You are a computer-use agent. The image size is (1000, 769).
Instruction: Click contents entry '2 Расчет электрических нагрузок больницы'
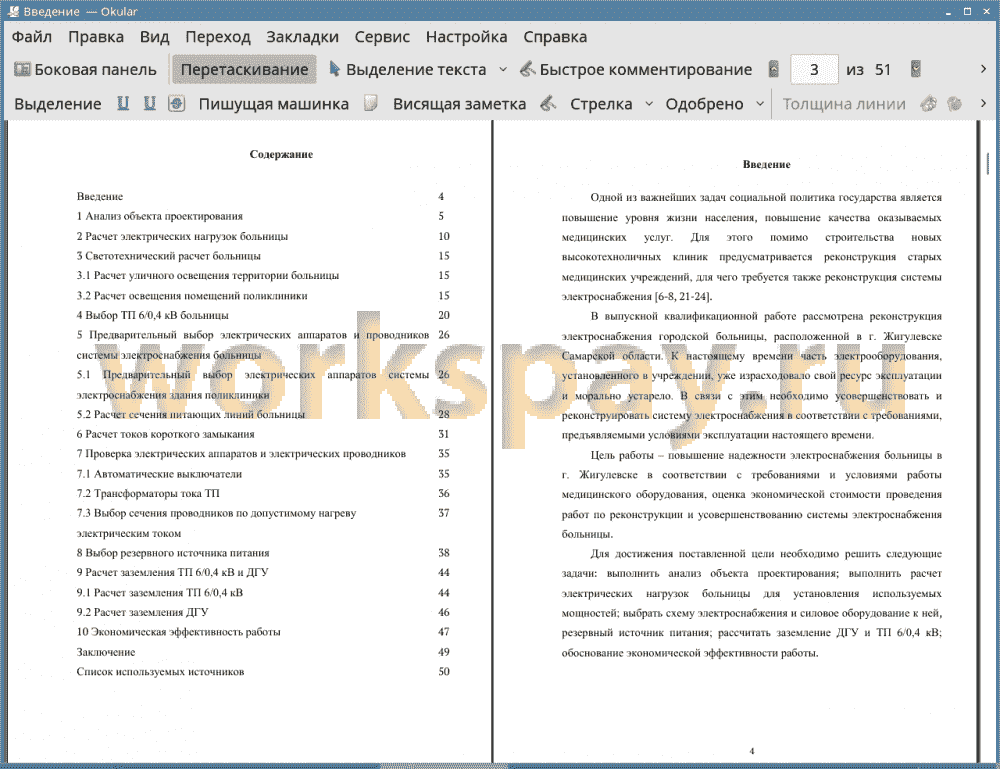[x=182, y=237]
